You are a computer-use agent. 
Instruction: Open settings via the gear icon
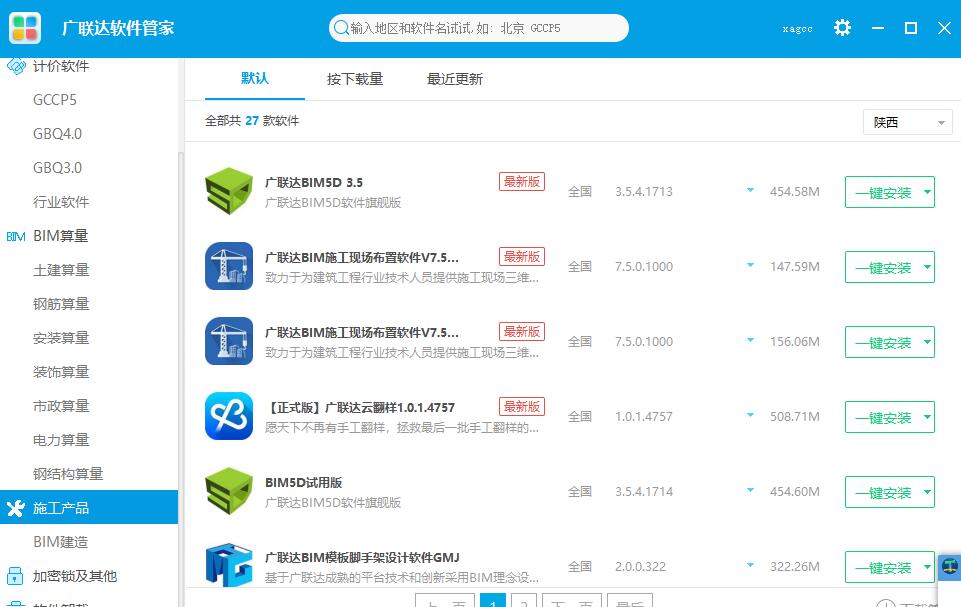842,28
